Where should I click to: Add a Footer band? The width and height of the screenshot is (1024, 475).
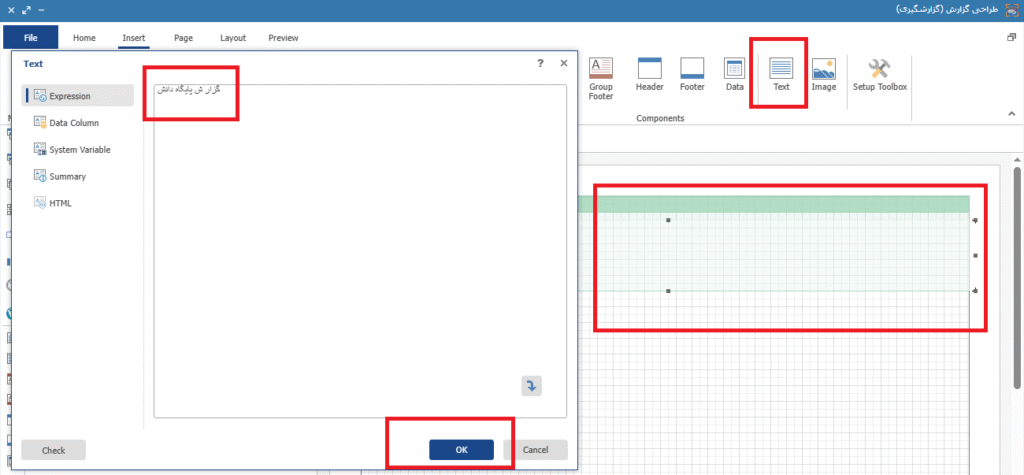pos(692,74)
